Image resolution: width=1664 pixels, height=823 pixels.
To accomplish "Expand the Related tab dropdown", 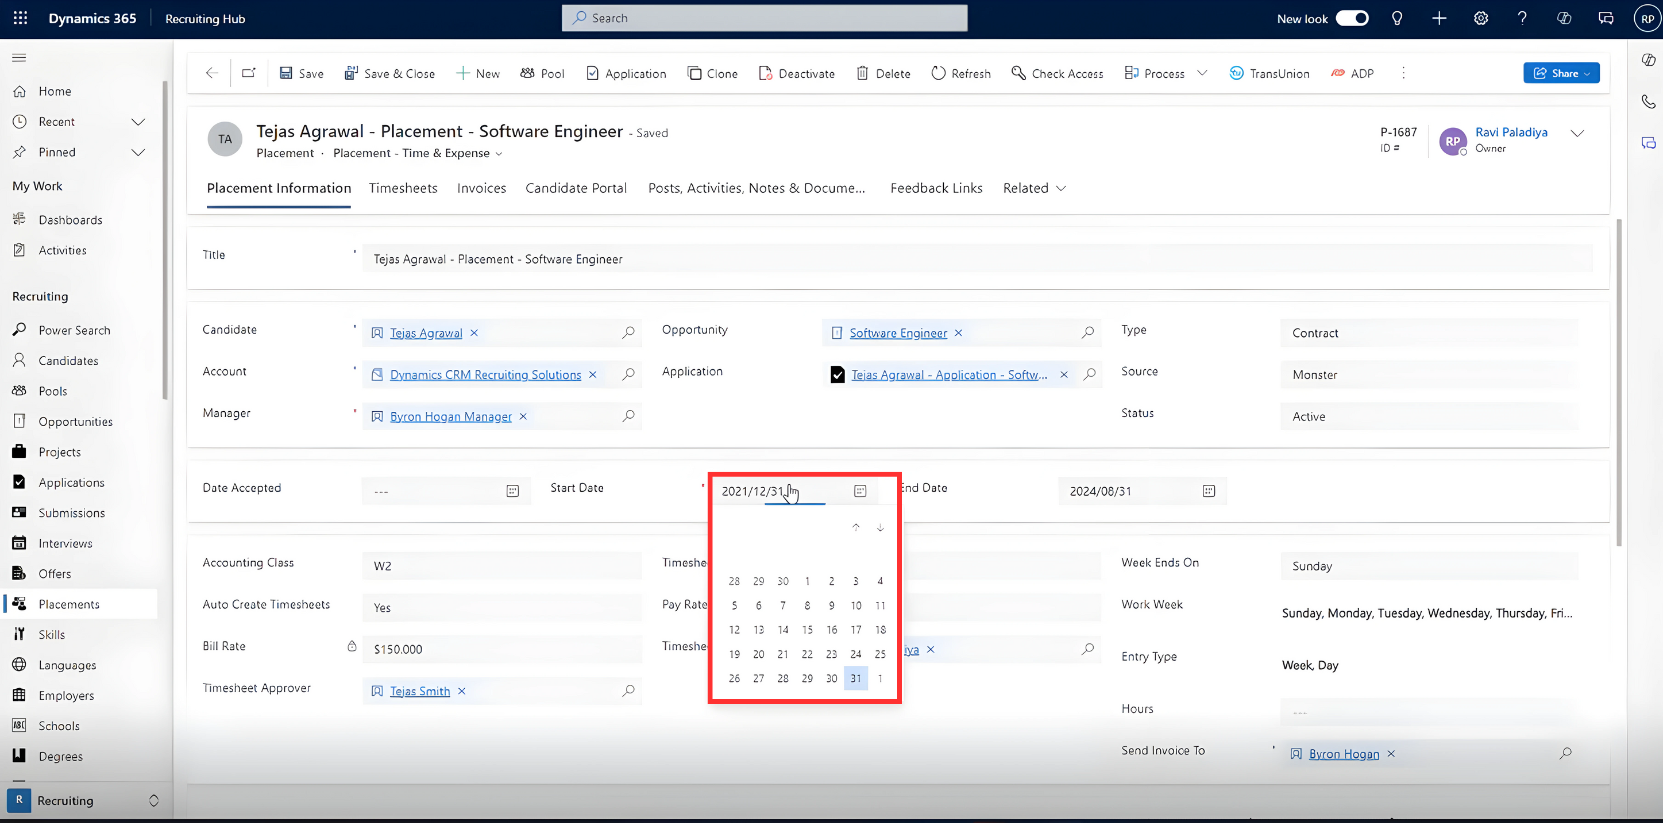I will pos(1035,188).
